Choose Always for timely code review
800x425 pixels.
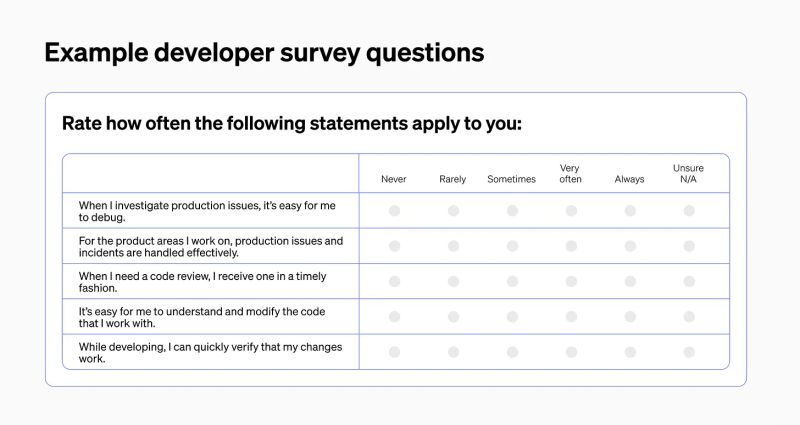click(x=630, y=281)
